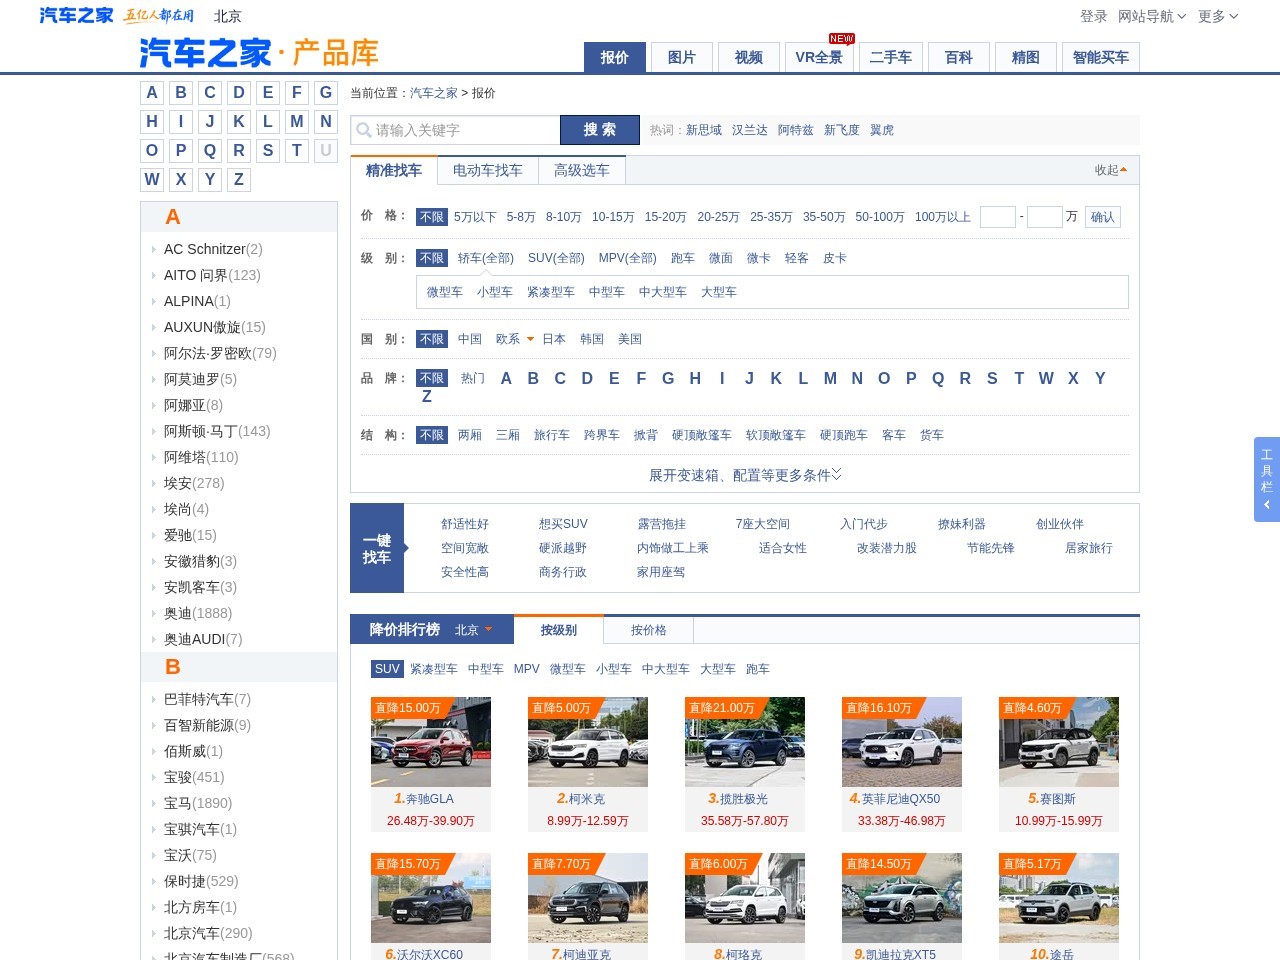This screenshot has width=1280, height=960.
Task: Select 不限 for 品牌 filter
Action: pos(432,378)
